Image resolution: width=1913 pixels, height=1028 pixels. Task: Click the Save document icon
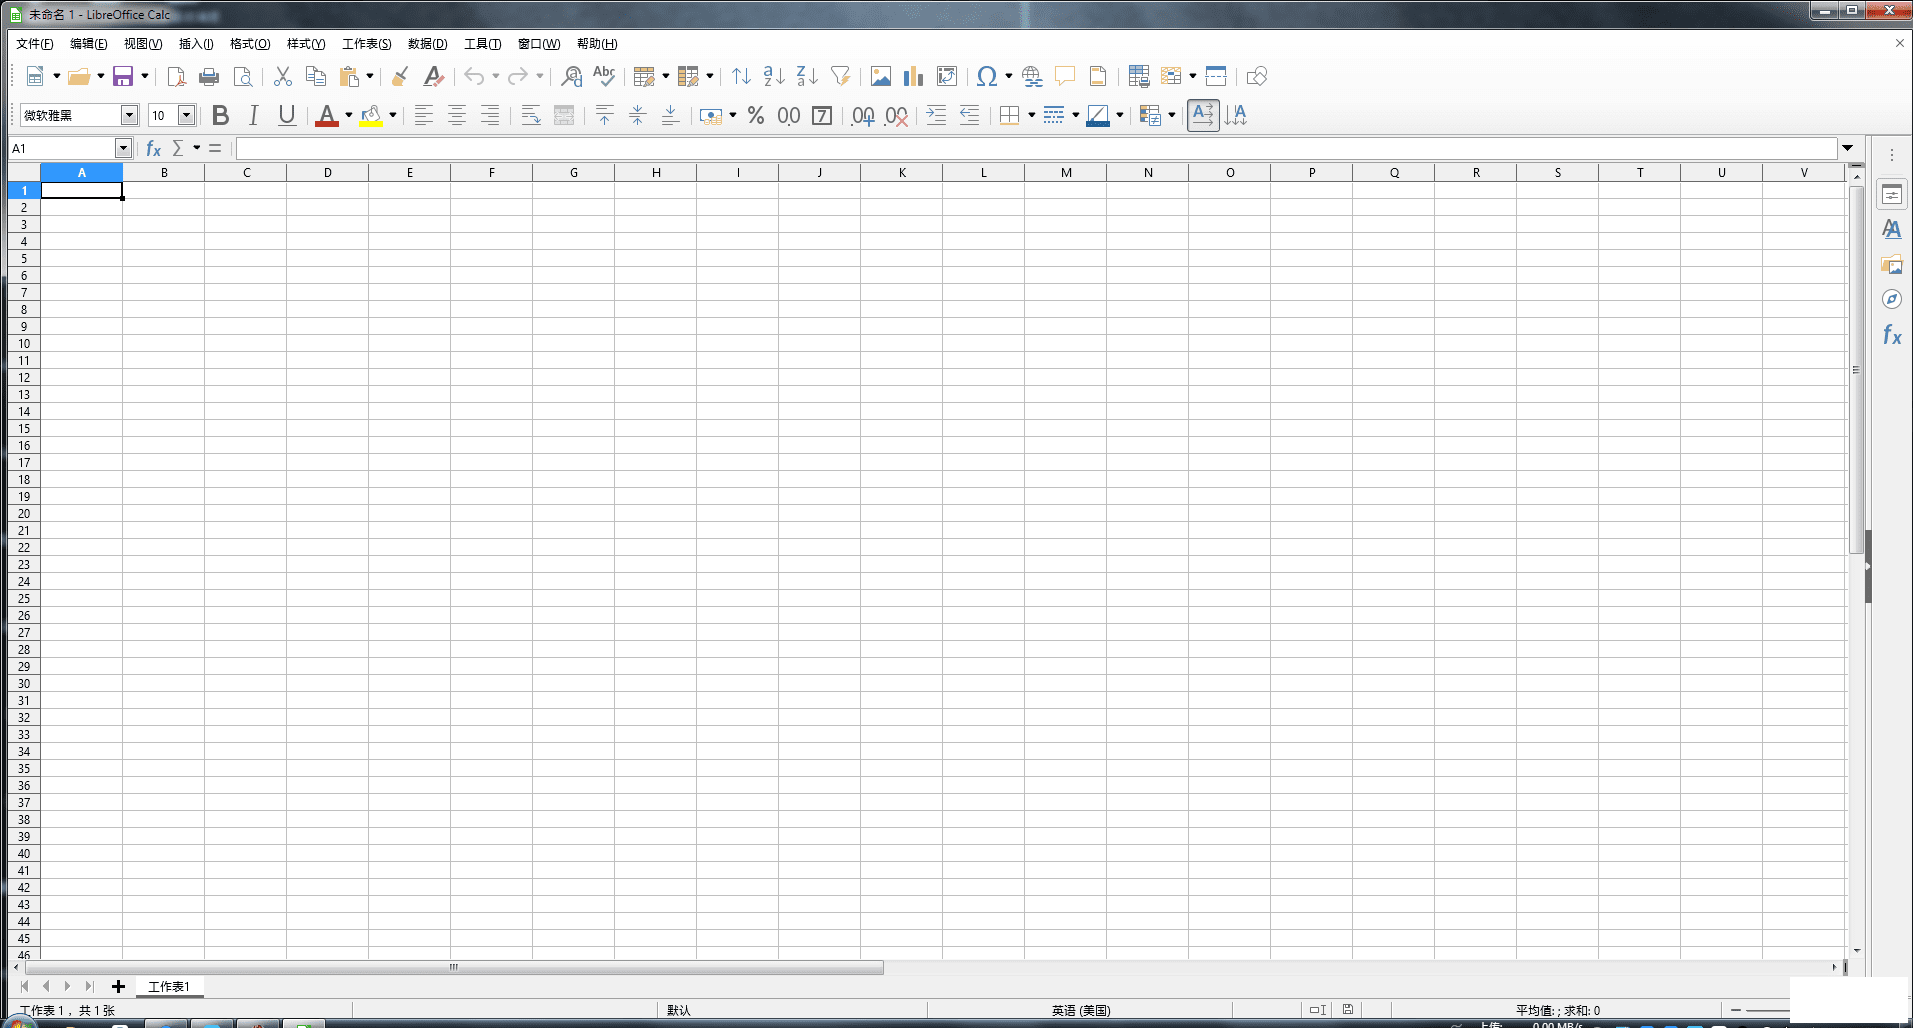tap(123, 76)
